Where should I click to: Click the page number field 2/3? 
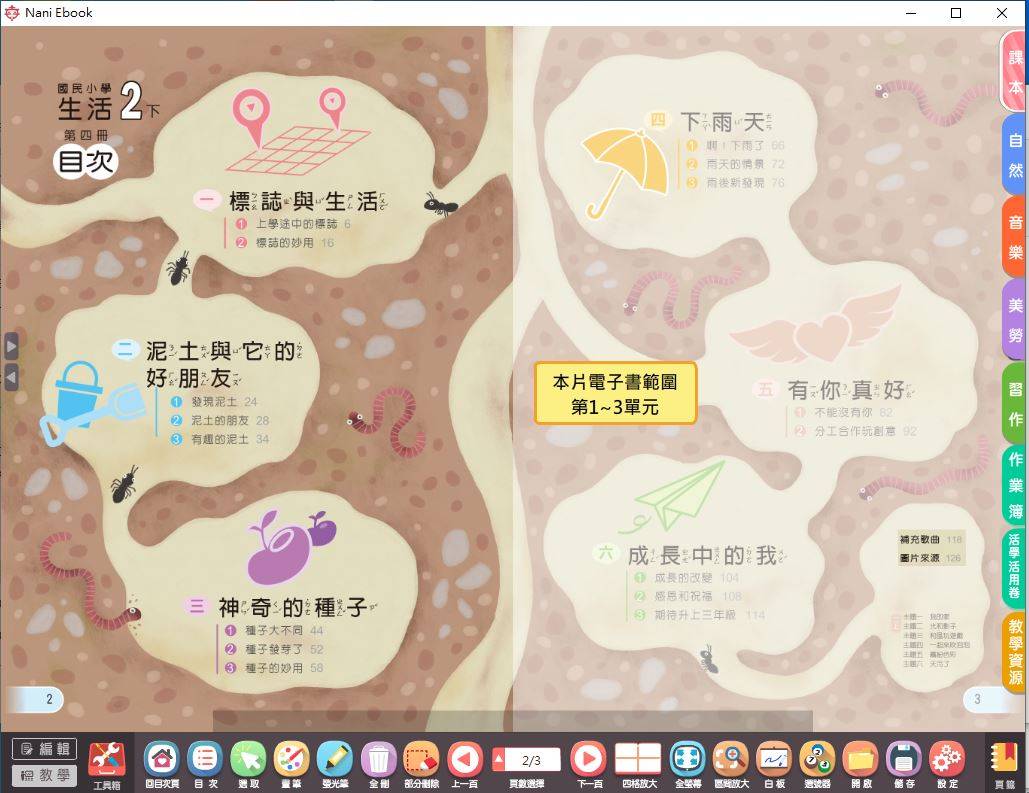tap(532, 760)
